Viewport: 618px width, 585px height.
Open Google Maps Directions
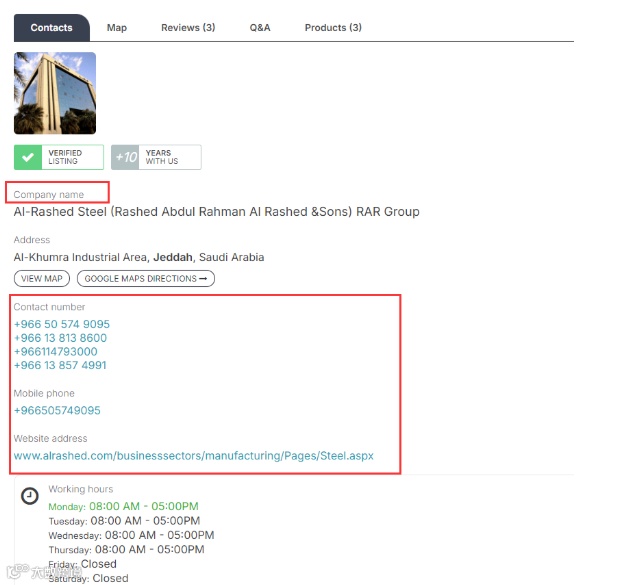146,279
